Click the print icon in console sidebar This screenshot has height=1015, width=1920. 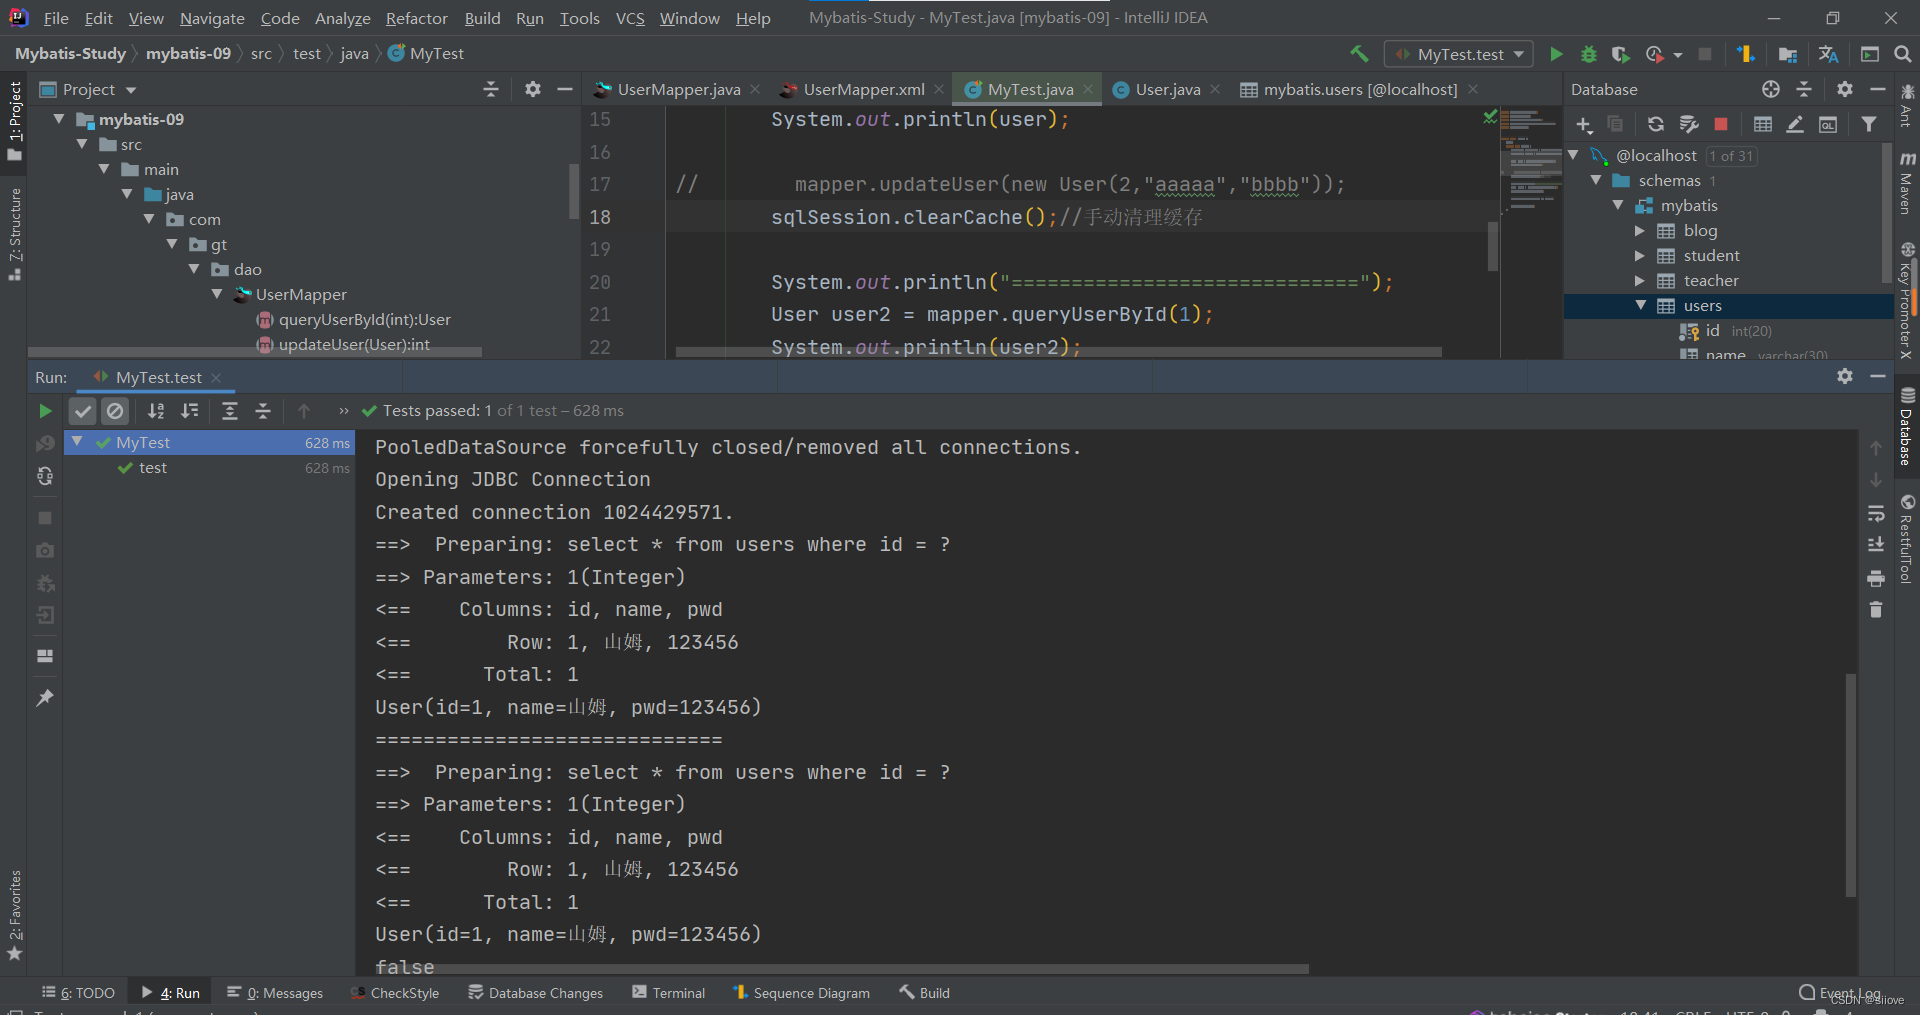pos(1876,578)
